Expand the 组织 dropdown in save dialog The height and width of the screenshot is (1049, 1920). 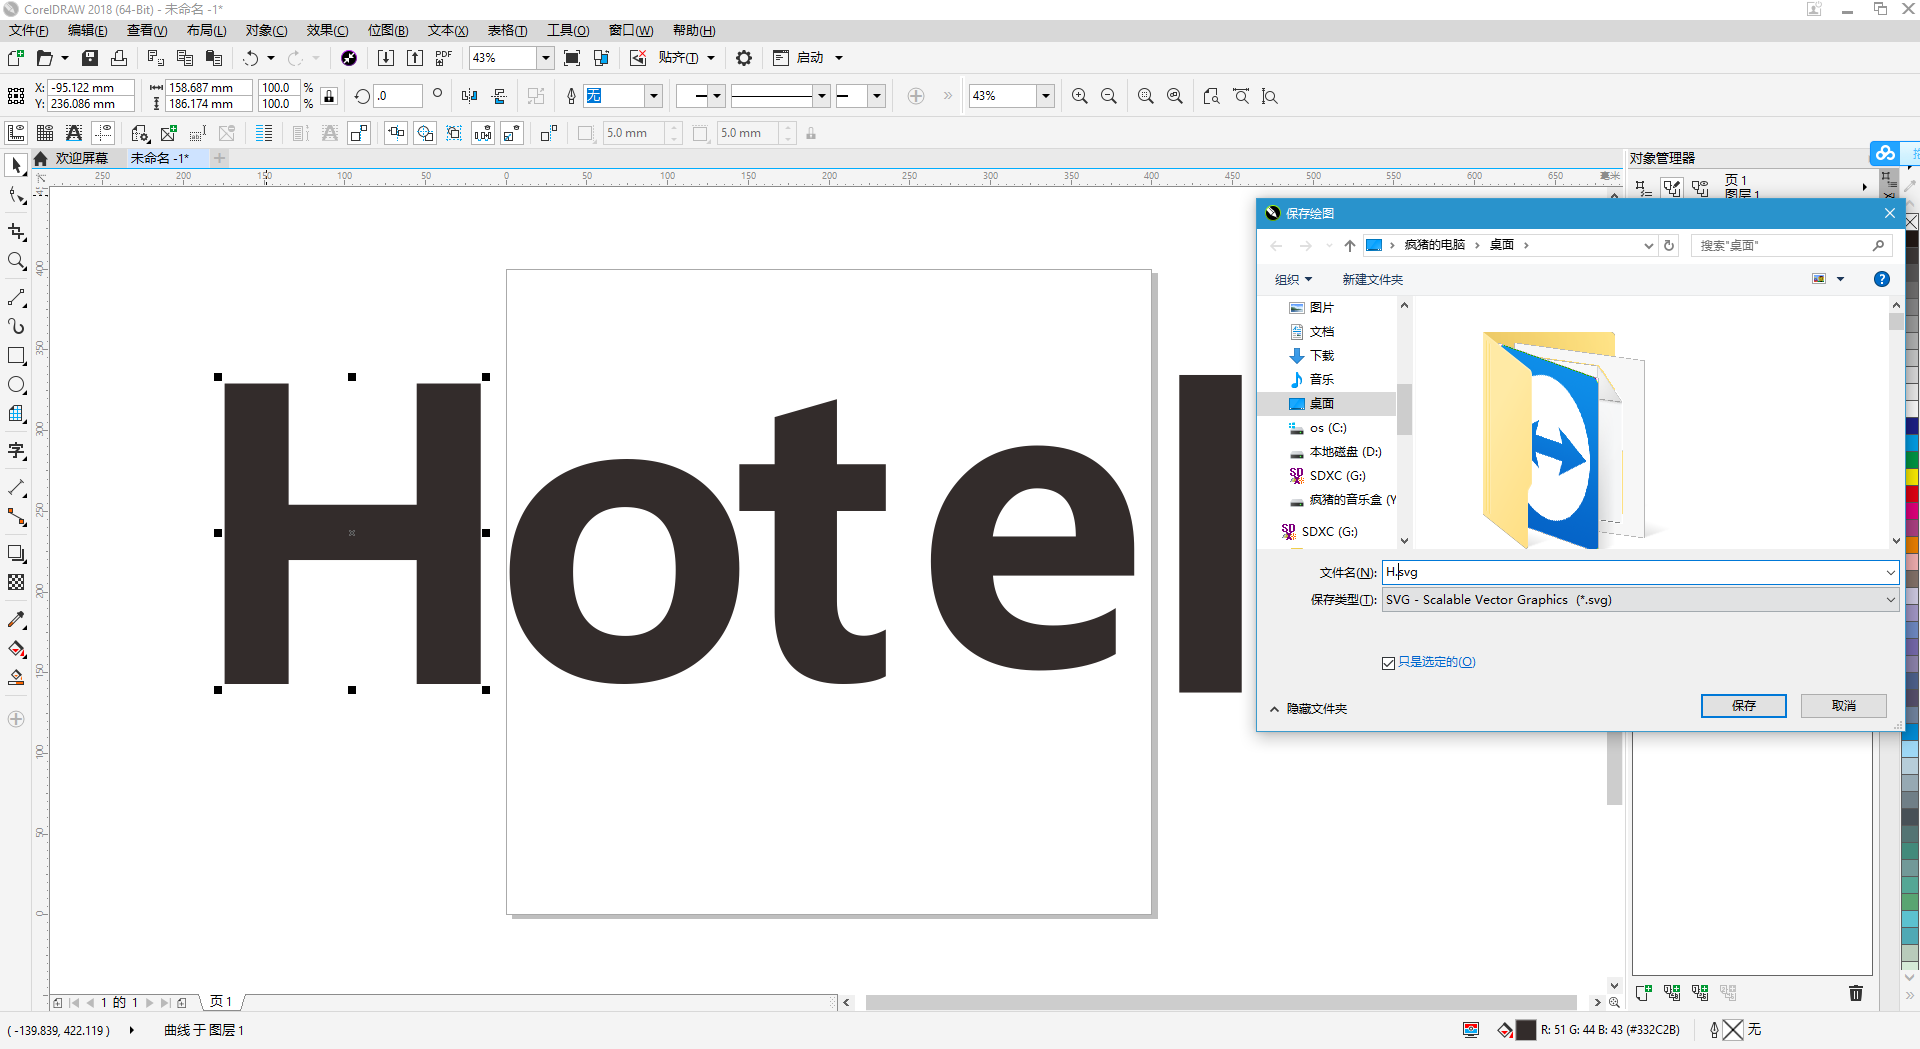click(1293, 280)
